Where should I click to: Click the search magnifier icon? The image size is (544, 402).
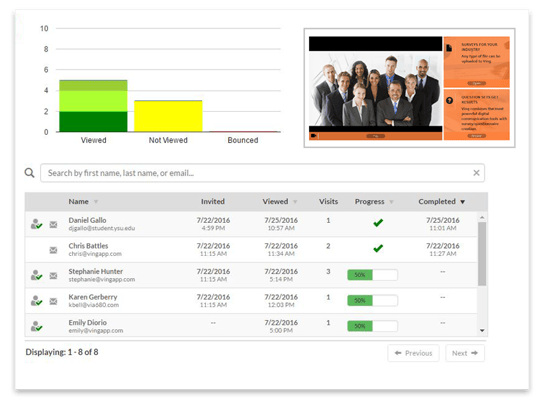[29, 172]
